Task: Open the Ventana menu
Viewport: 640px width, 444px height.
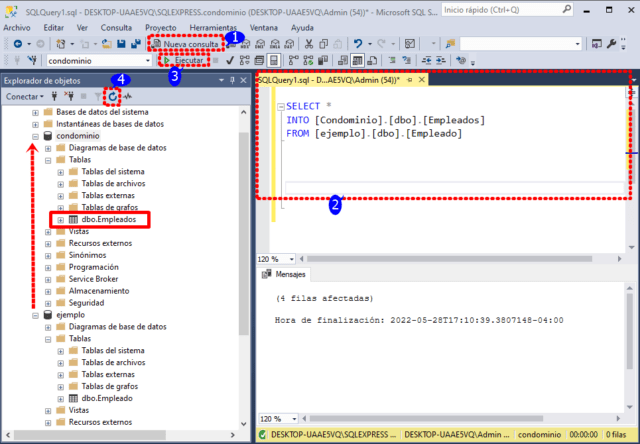Action: point(264,28)
